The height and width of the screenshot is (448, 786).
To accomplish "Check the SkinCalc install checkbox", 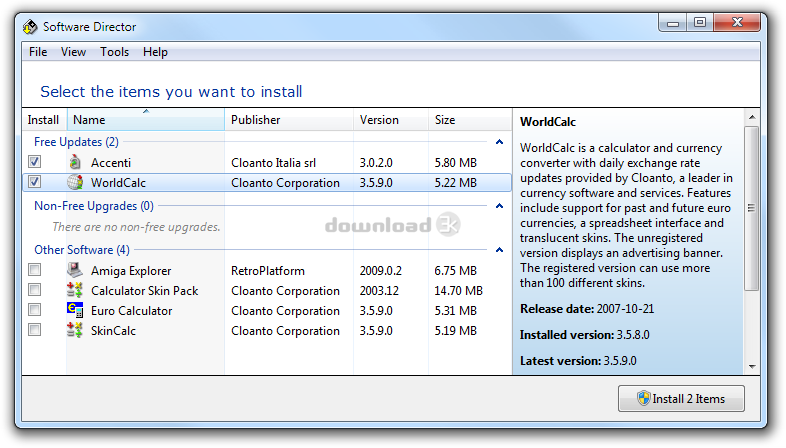I will point(35,330).
